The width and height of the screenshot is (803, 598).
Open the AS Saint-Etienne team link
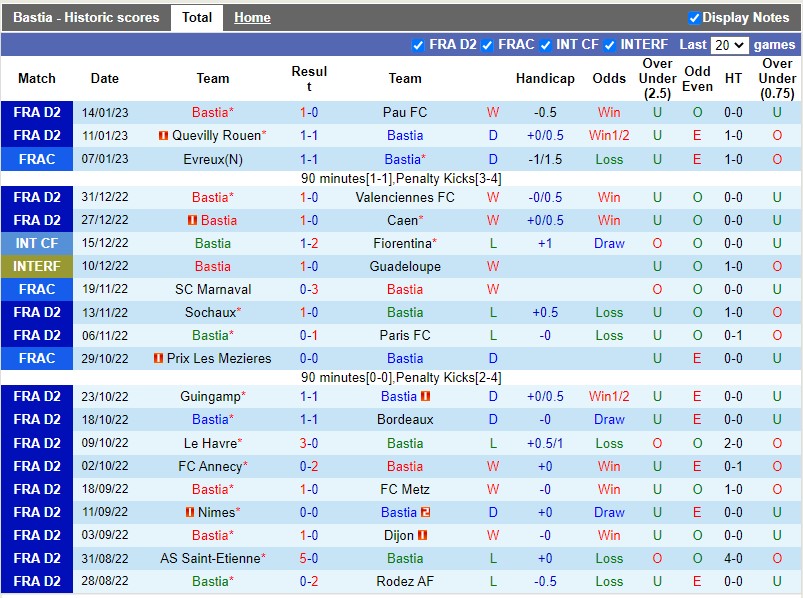pos(210,559)
